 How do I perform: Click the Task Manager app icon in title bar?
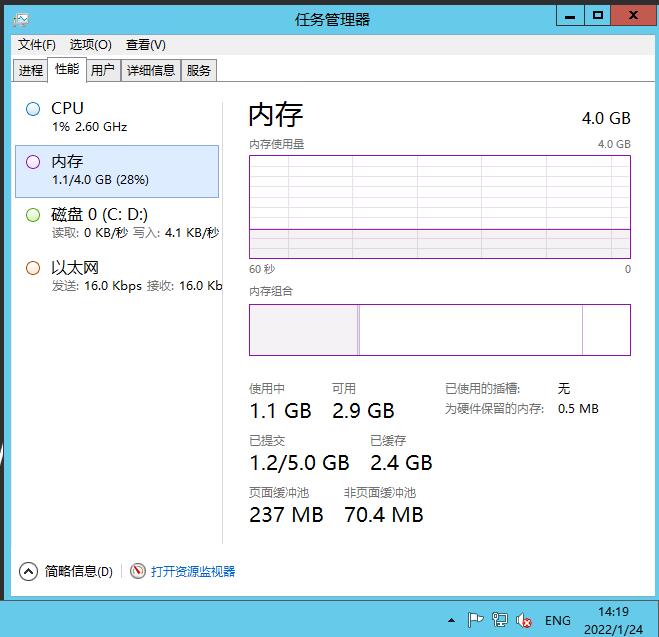21,20
